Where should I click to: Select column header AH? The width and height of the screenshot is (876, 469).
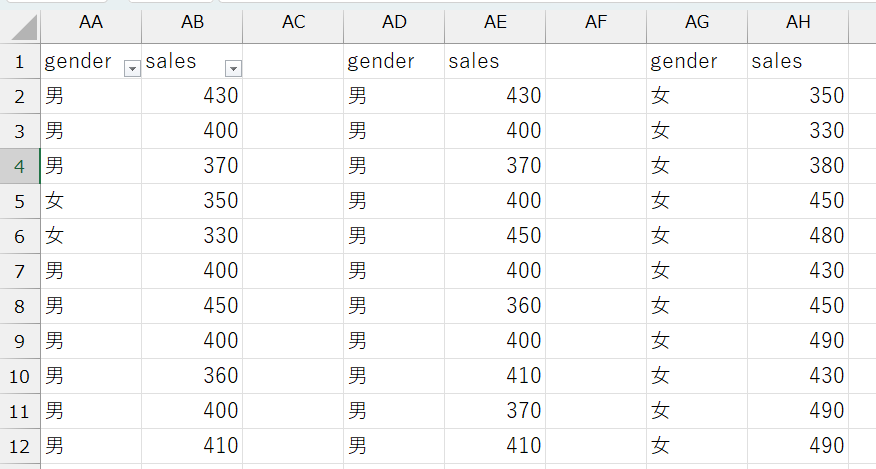click(x=798, y=23)
